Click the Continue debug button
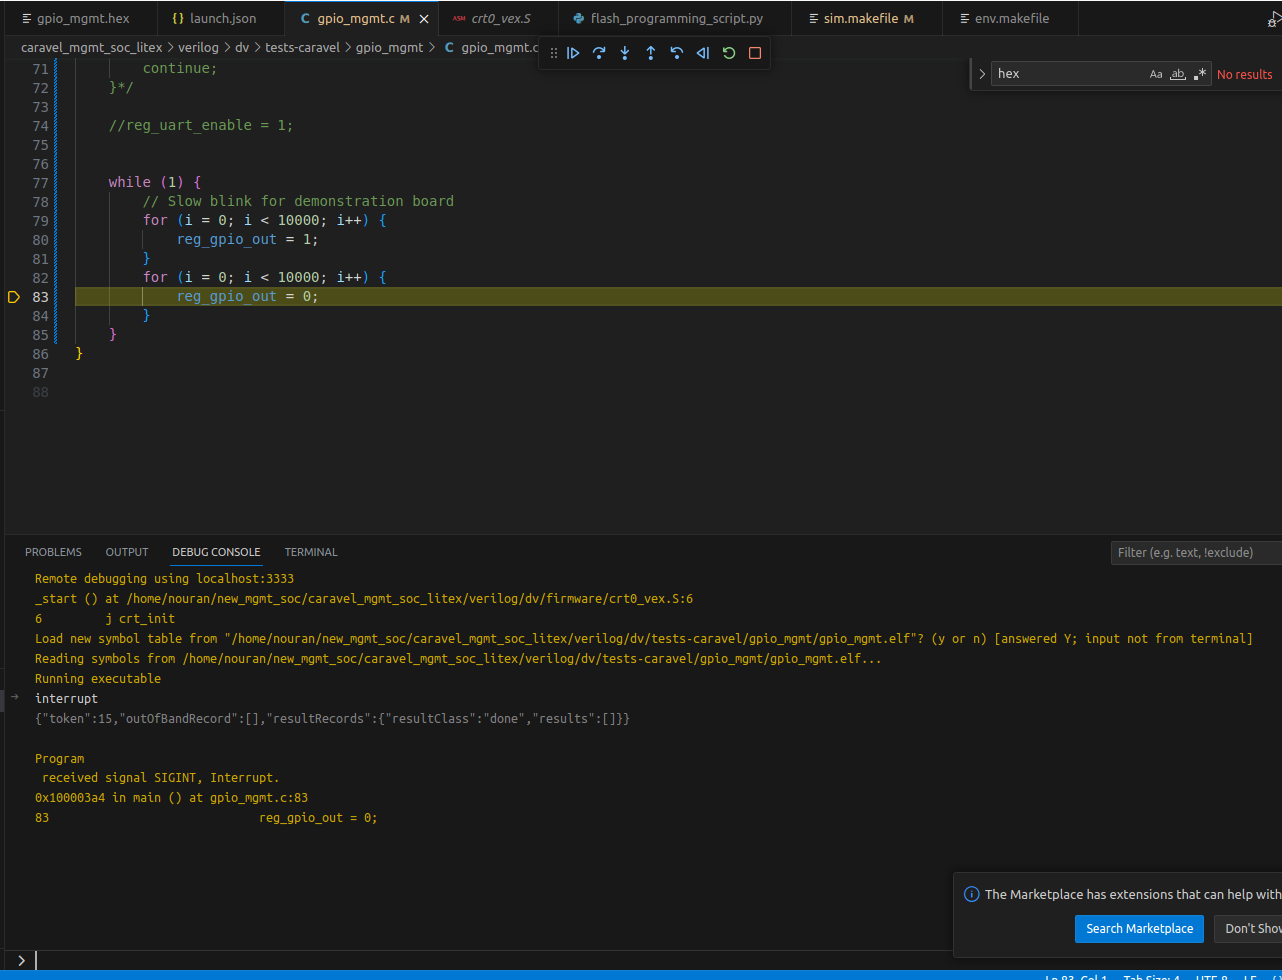The image size is (1282, 980). pos(573,53)
